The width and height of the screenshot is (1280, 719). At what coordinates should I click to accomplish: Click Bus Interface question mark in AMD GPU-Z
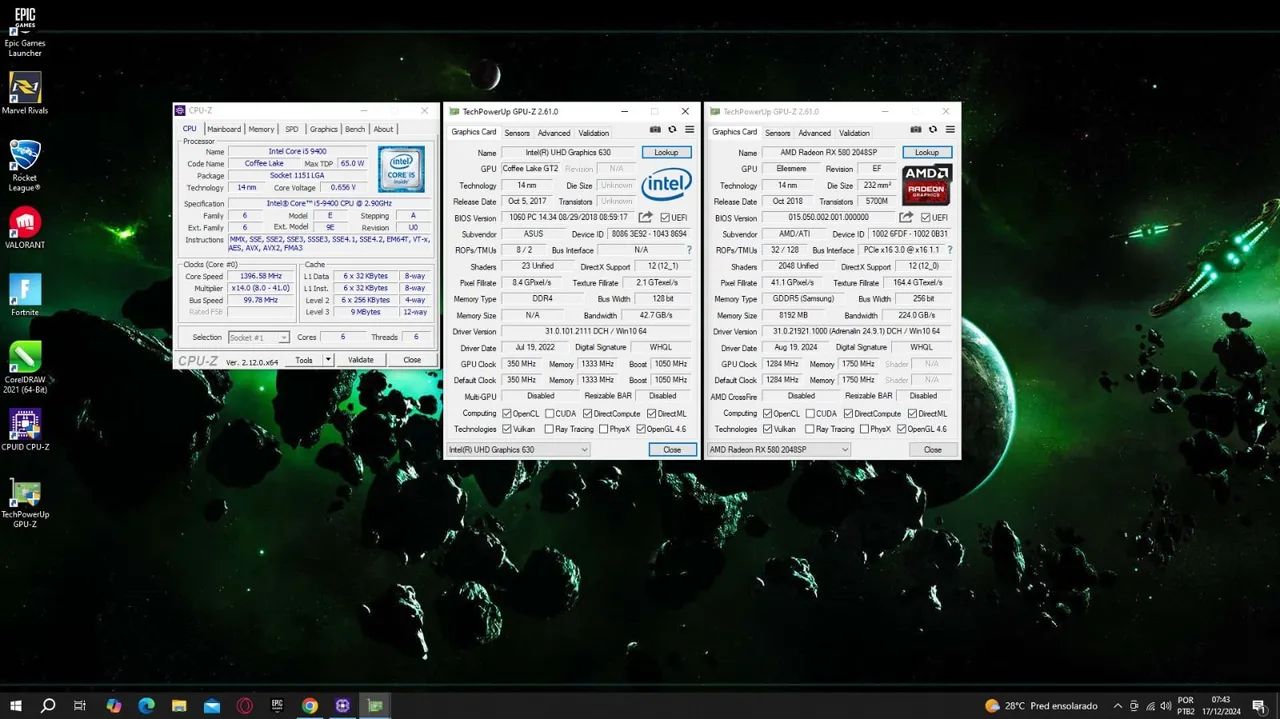click(x=949, y=250)
